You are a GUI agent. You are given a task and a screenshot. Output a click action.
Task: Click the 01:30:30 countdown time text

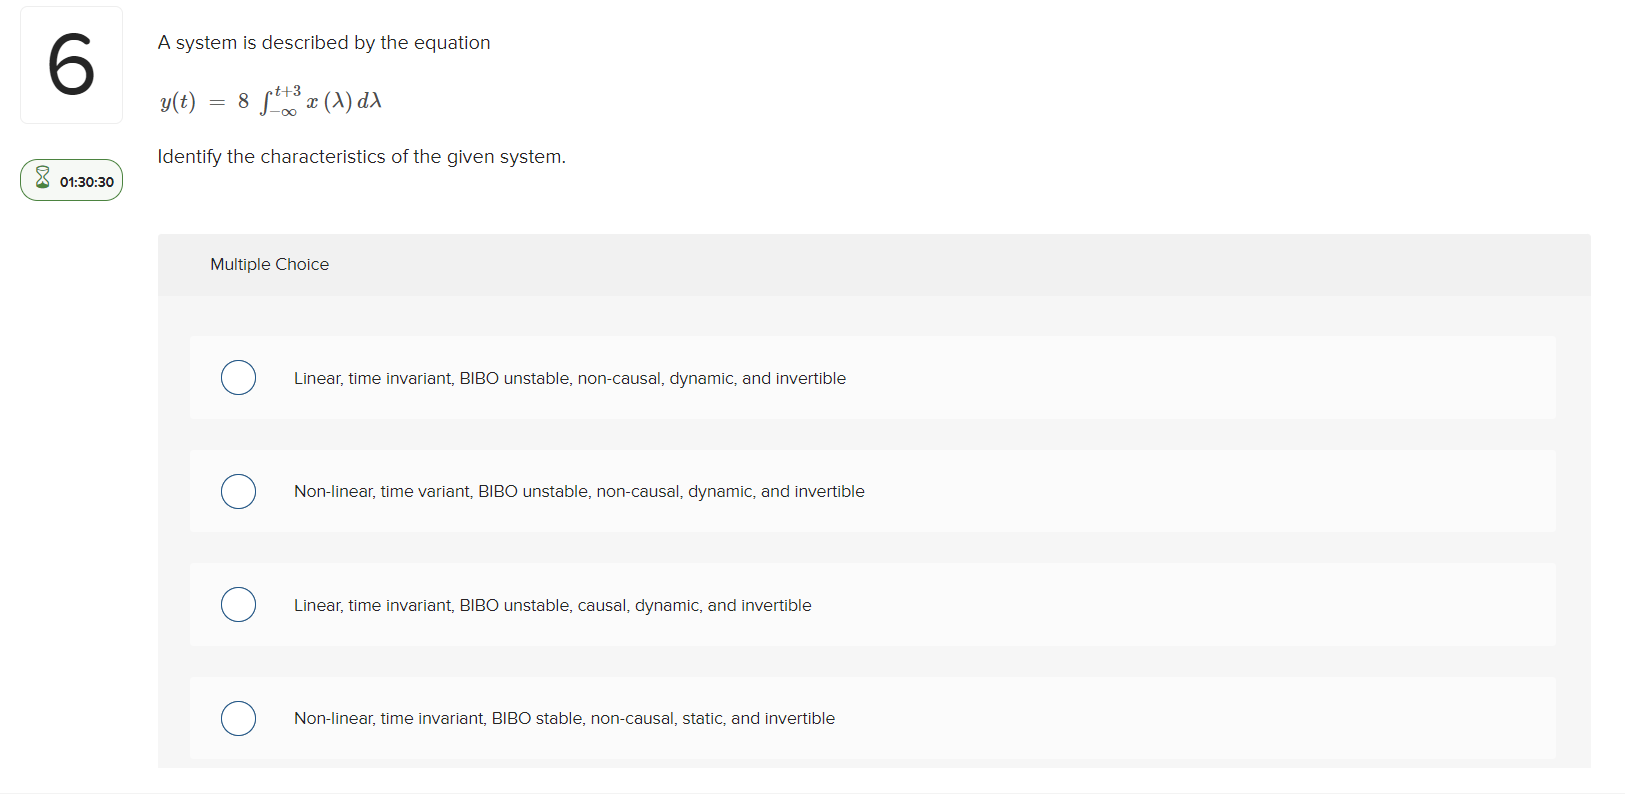(87, 182)
